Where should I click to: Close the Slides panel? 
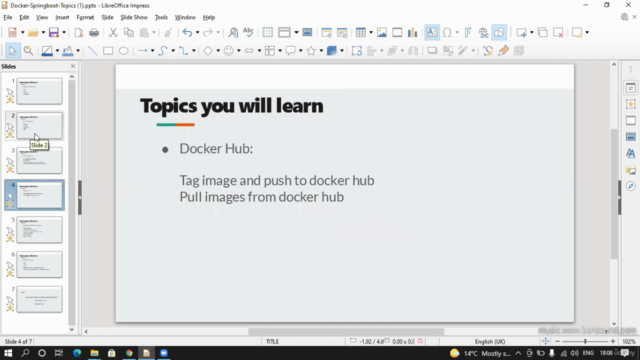click(x=73, y=66)
